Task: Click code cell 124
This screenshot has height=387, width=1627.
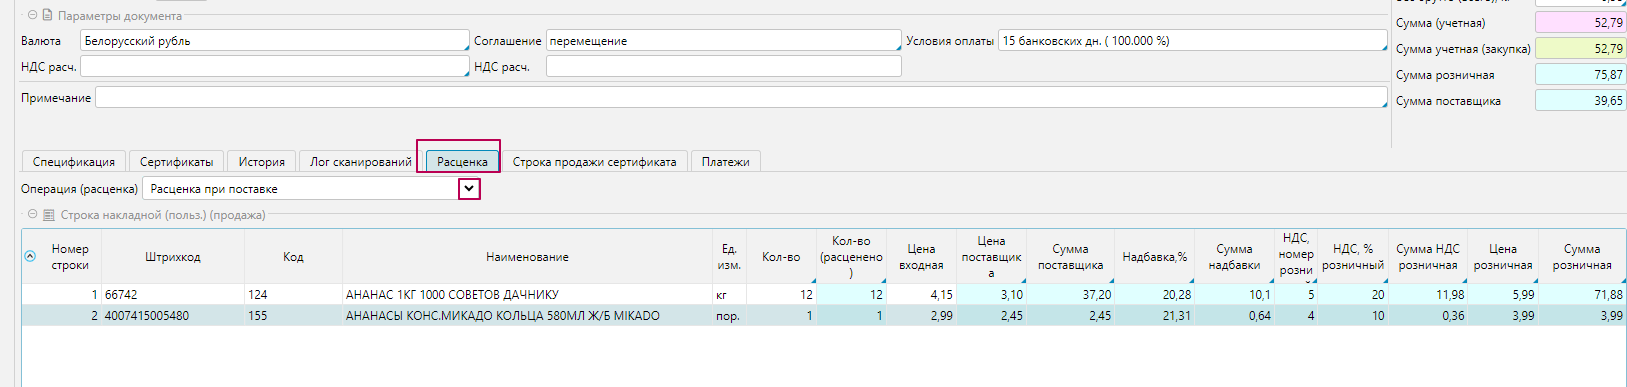Action: tap(293, 294)
